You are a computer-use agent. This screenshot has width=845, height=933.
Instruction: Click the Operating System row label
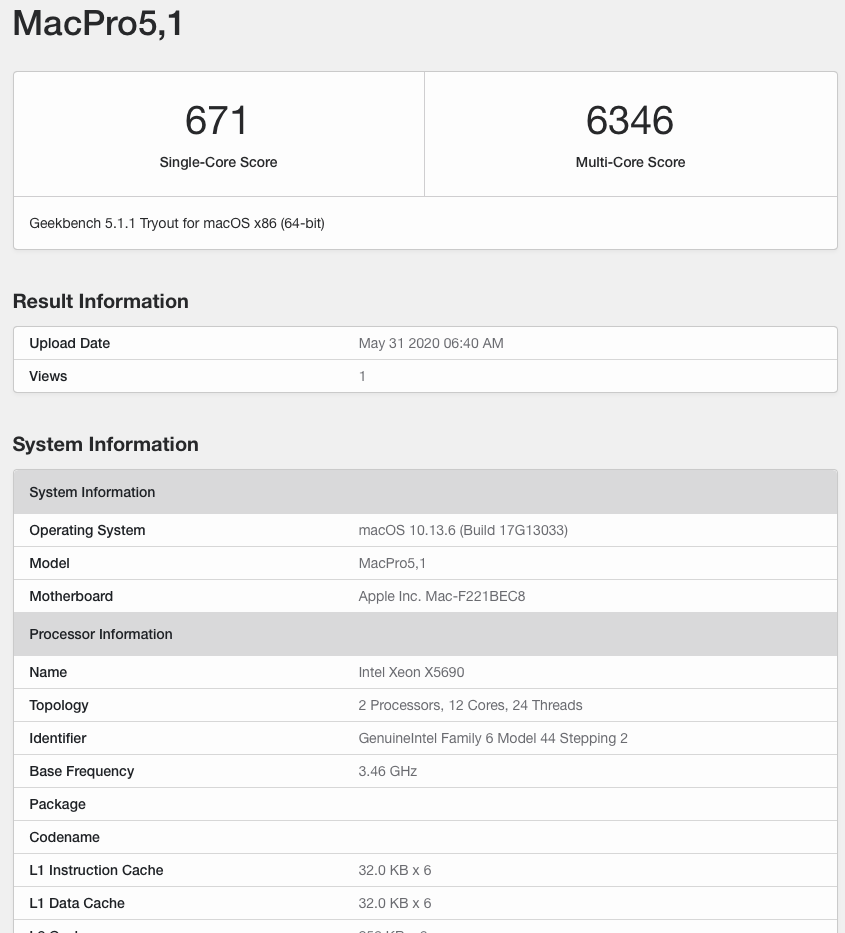[87, 530]
